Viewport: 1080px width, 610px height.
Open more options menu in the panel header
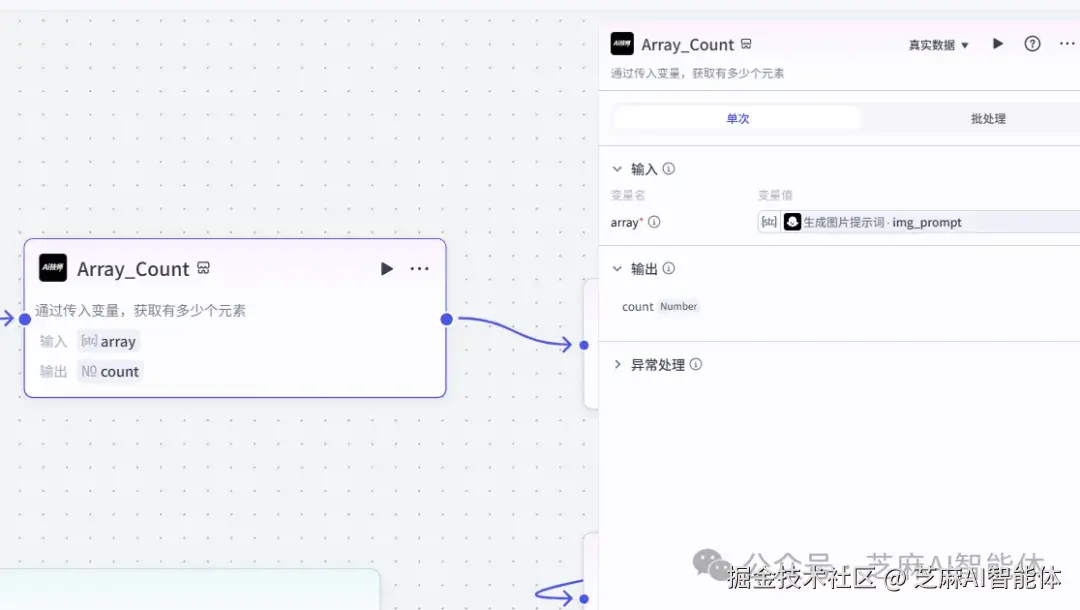click(1066, 44)
